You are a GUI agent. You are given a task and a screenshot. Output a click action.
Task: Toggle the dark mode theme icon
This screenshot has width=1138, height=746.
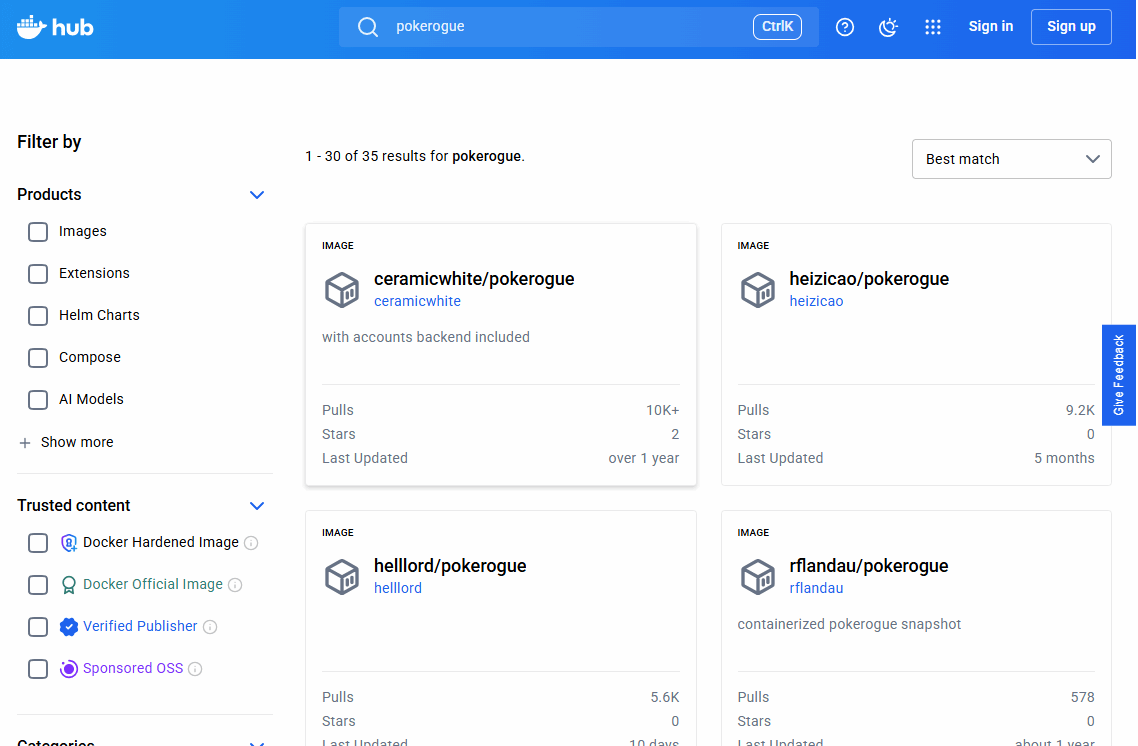click(888, 27)
